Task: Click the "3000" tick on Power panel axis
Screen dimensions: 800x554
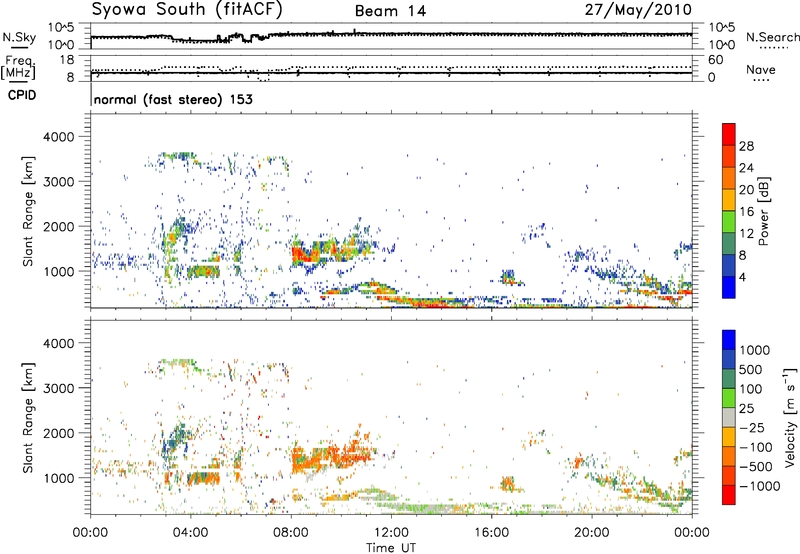Action: click(59, 182)
